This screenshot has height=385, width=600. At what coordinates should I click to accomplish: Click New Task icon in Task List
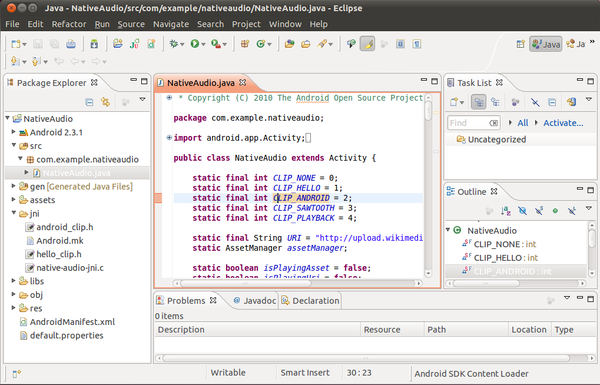click(454, 102)
